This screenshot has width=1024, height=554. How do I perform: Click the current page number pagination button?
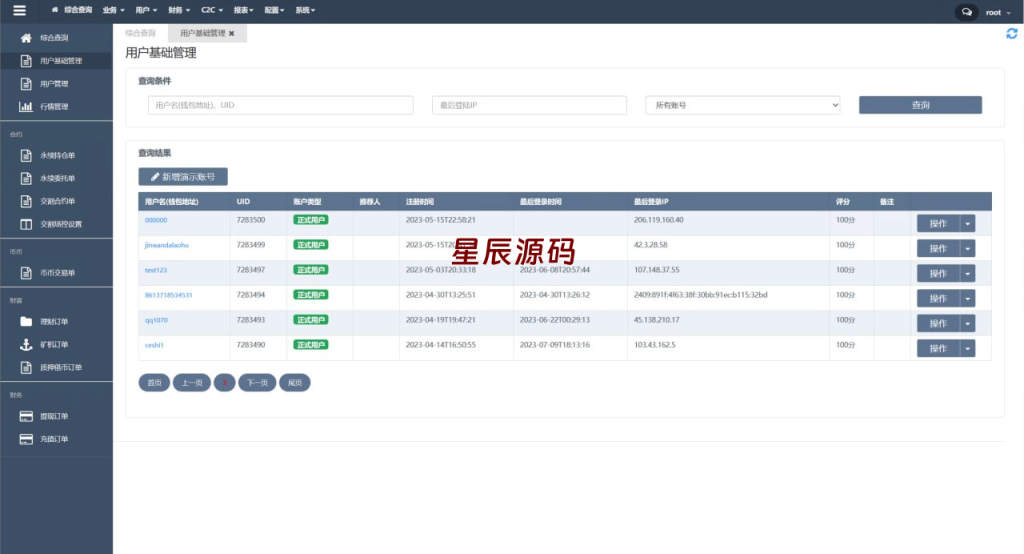pos(225,383)
